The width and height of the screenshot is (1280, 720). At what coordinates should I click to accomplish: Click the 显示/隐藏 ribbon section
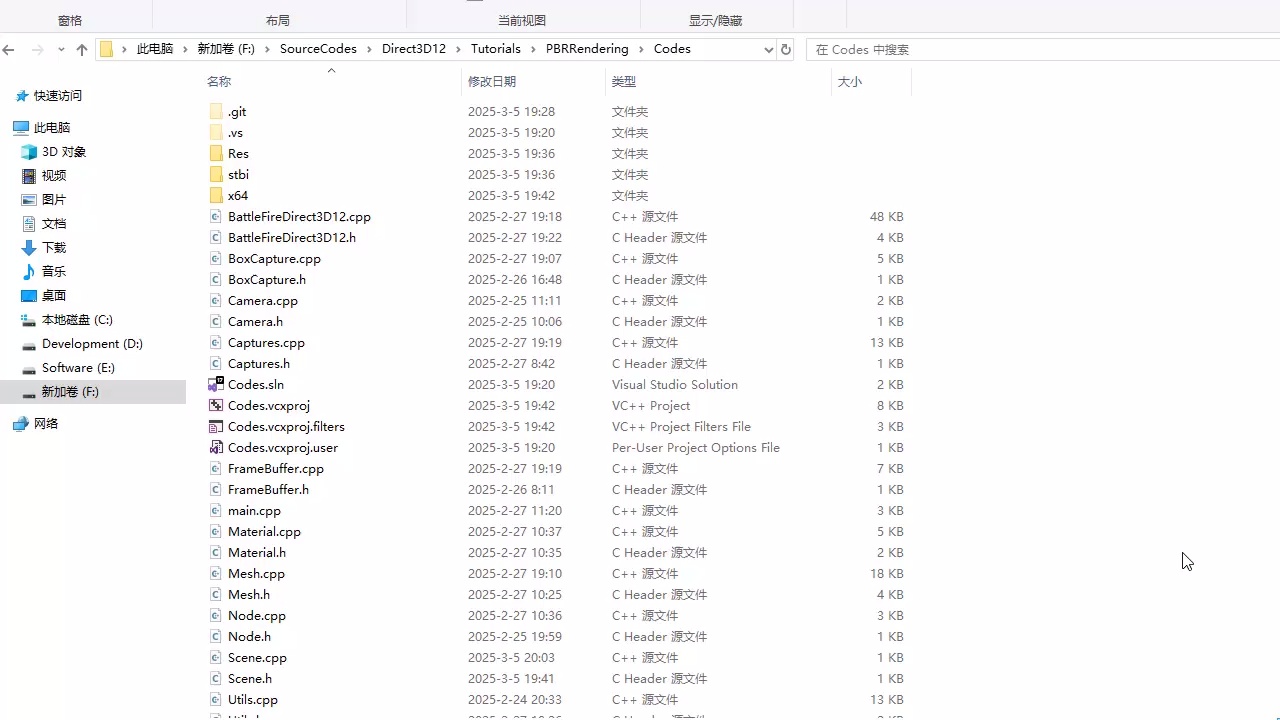click(715, 18)
